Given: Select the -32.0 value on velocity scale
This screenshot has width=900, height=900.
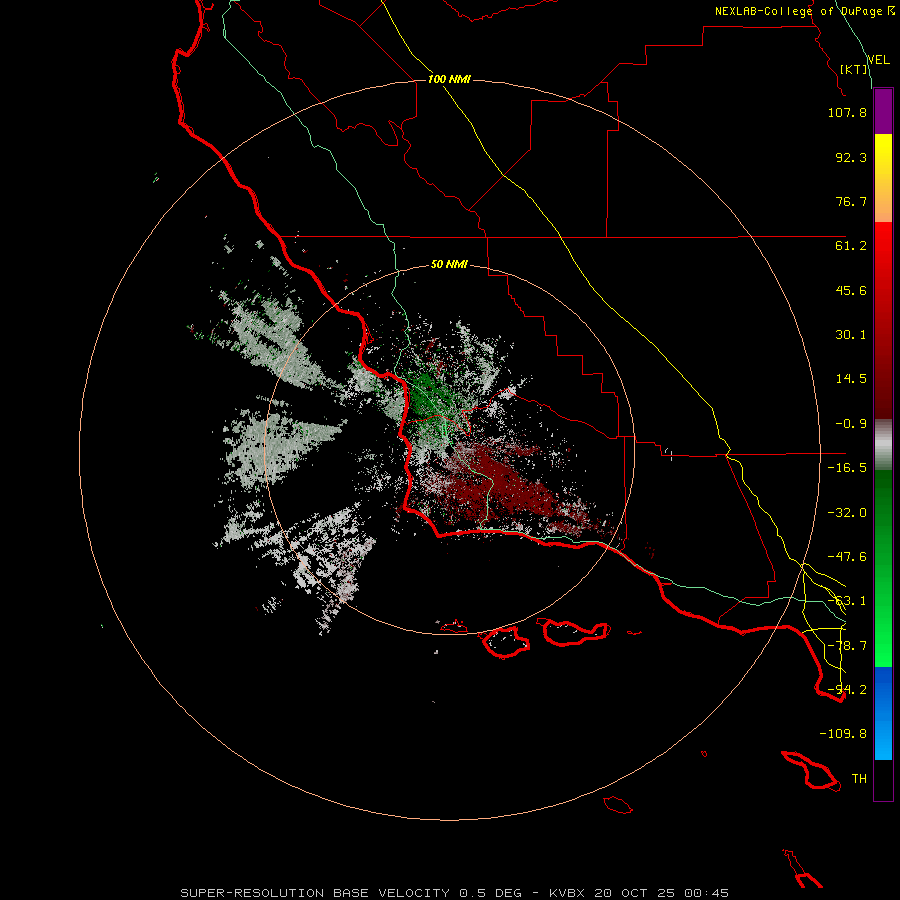Looking at the screenshot, I should [847, 513].
